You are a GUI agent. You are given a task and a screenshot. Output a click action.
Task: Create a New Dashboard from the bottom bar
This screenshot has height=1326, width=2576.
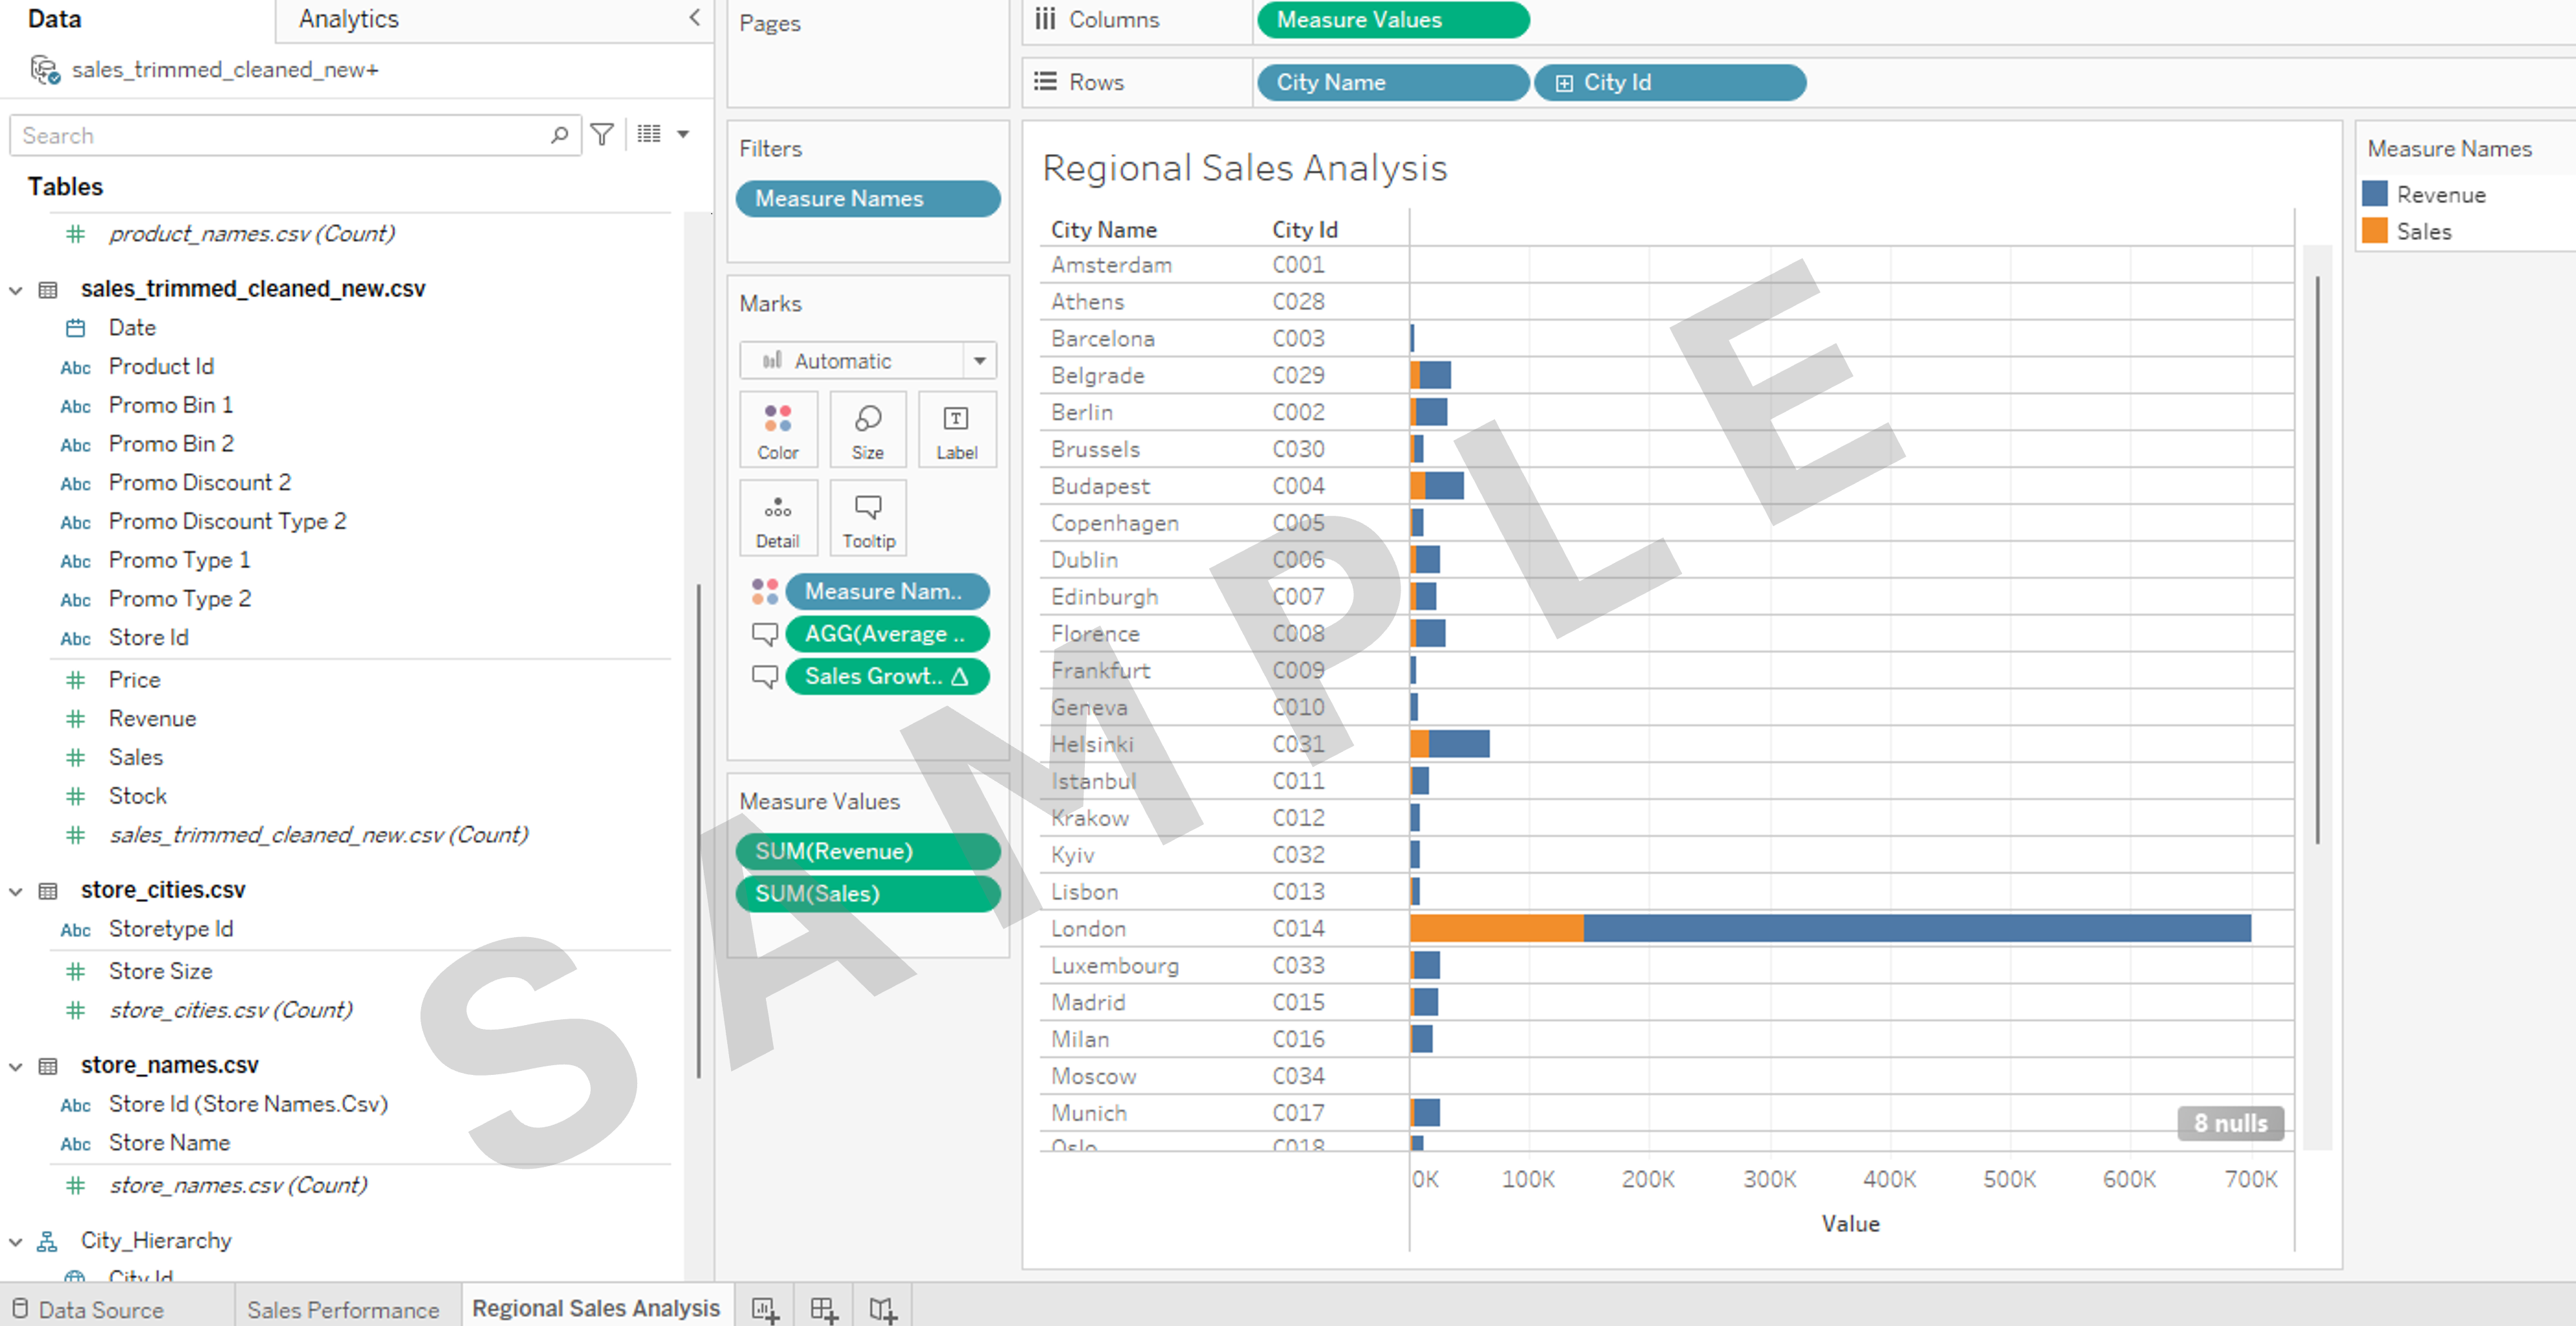pos(823,1307)
